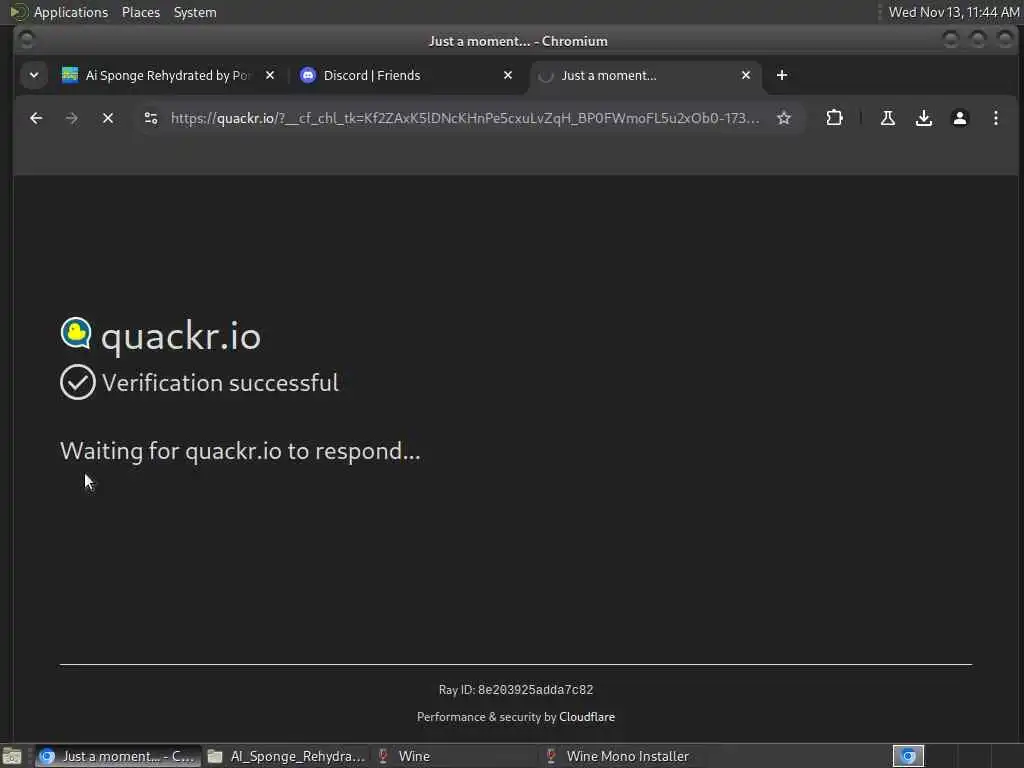
Task: Click the Waiting for quackr.io to respond text
Action: [240, 451]
